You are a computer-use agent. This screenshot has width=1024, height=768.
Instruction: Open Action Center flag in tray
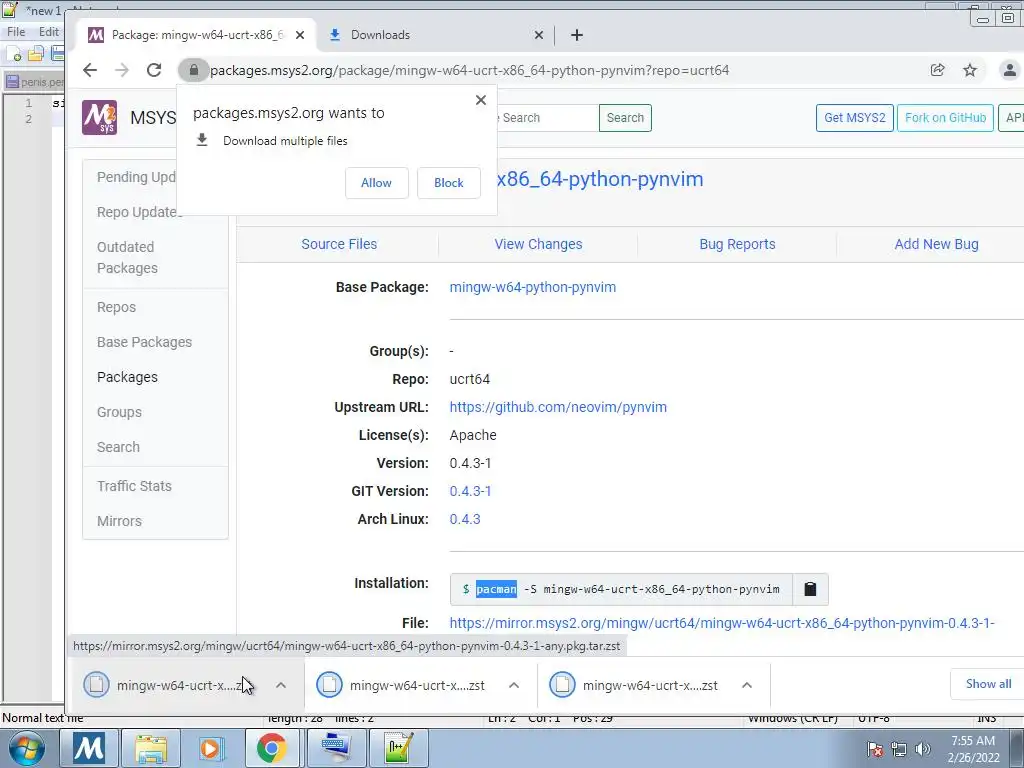(x=875, y=749)
